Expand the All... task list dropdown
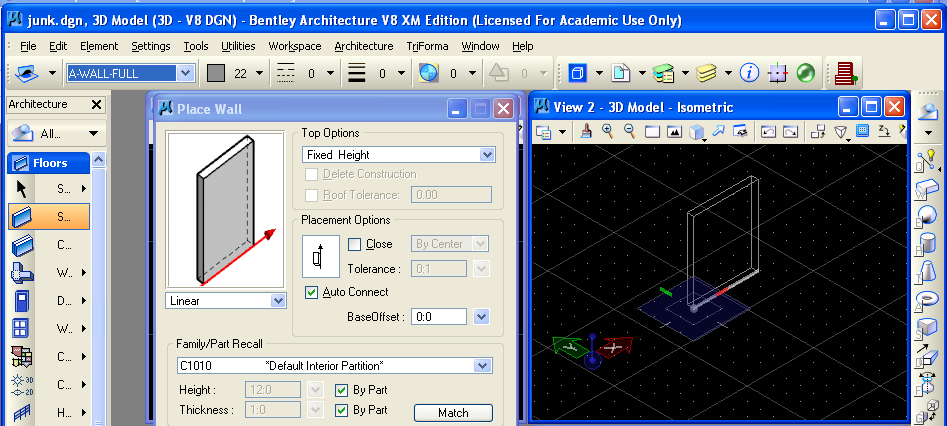The width and height of the screenshot is (947, 426). (x=93, y=134)
